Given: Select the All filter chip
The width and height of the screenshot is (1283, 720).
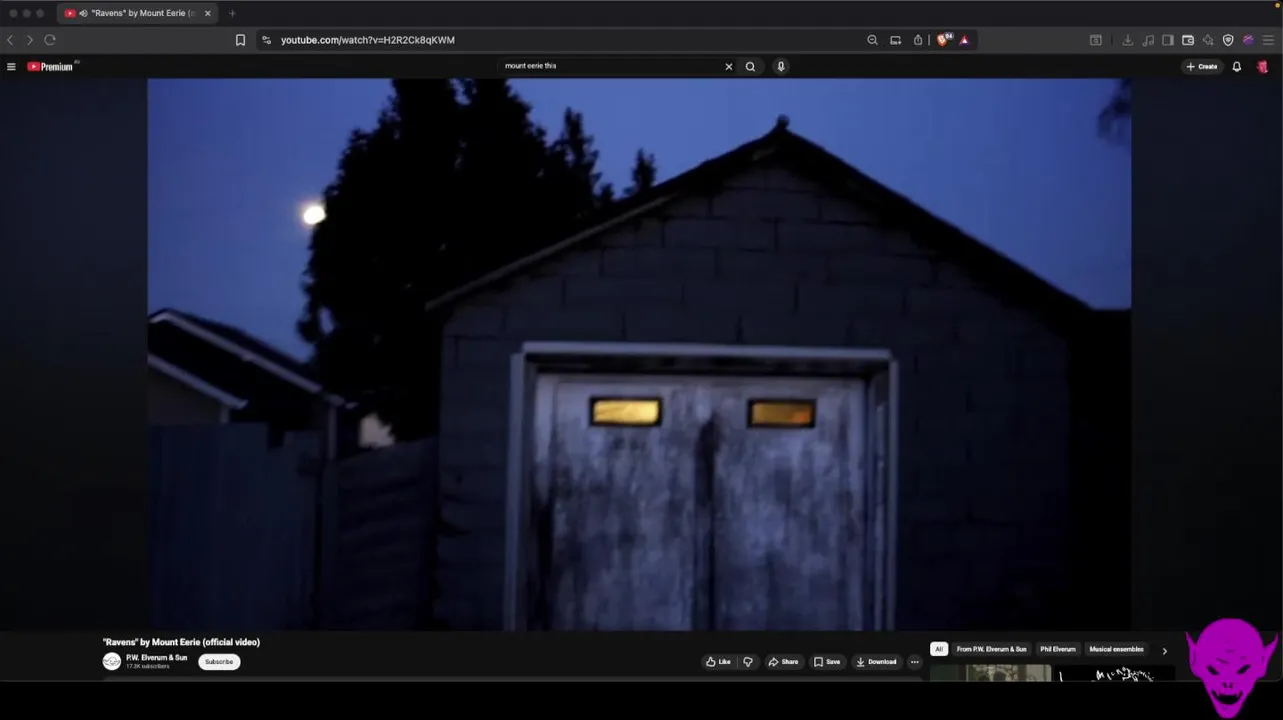Looking at the screenshot, I should pos(939,649).
